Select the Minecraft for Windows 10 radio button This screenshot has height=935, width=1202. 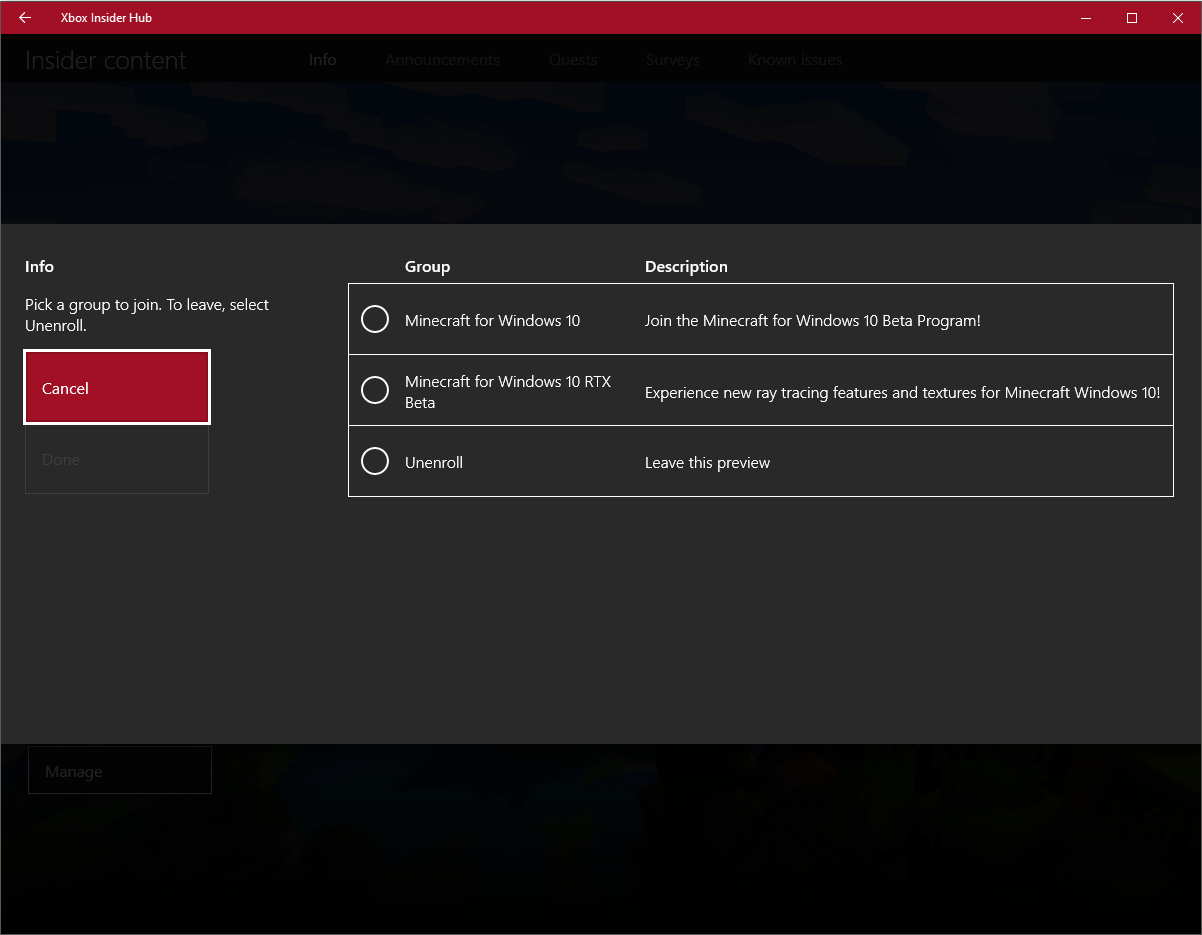pyautogui.click(x=375, y=320)
